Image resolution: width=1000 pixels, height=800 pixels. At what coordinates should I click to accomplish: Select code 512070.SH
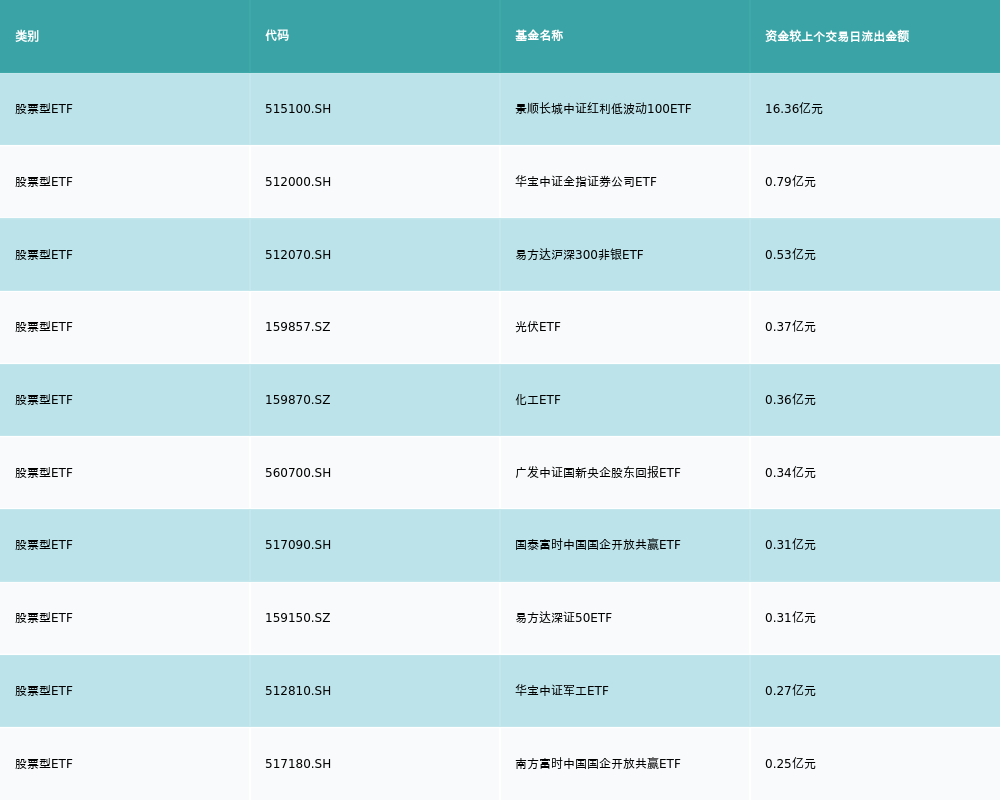click(x=298, y=255)
